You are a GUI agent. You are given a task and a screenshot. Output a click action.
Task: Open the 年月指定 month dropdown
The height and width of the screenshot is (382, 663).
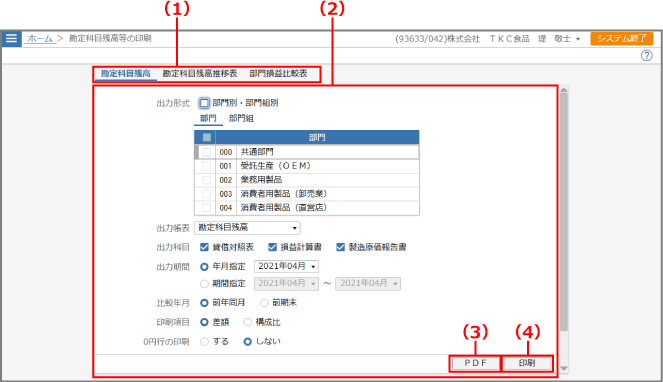(x=286, y=266)
